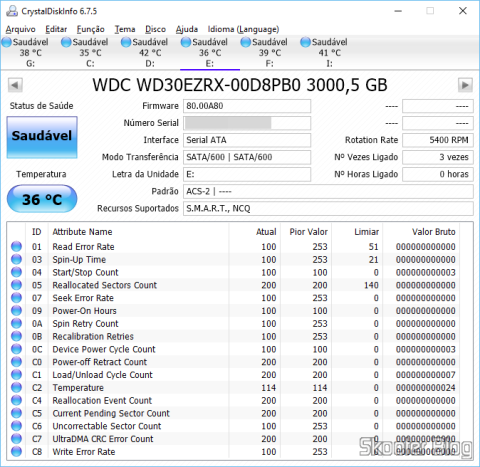Click the Atual column header

pyautogui.click(x=255, y=232)
